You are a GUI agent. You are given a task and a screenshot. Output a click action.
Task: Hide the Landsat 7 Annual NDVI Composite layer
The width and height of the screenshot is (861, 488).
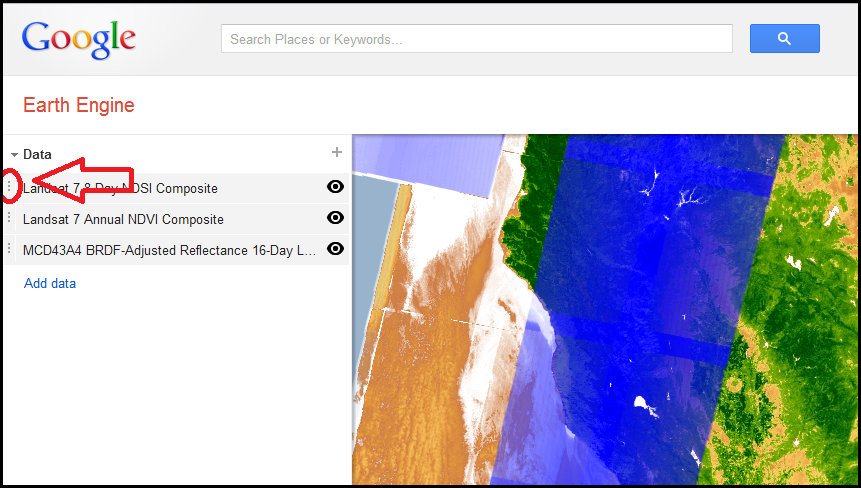point(335,218)
